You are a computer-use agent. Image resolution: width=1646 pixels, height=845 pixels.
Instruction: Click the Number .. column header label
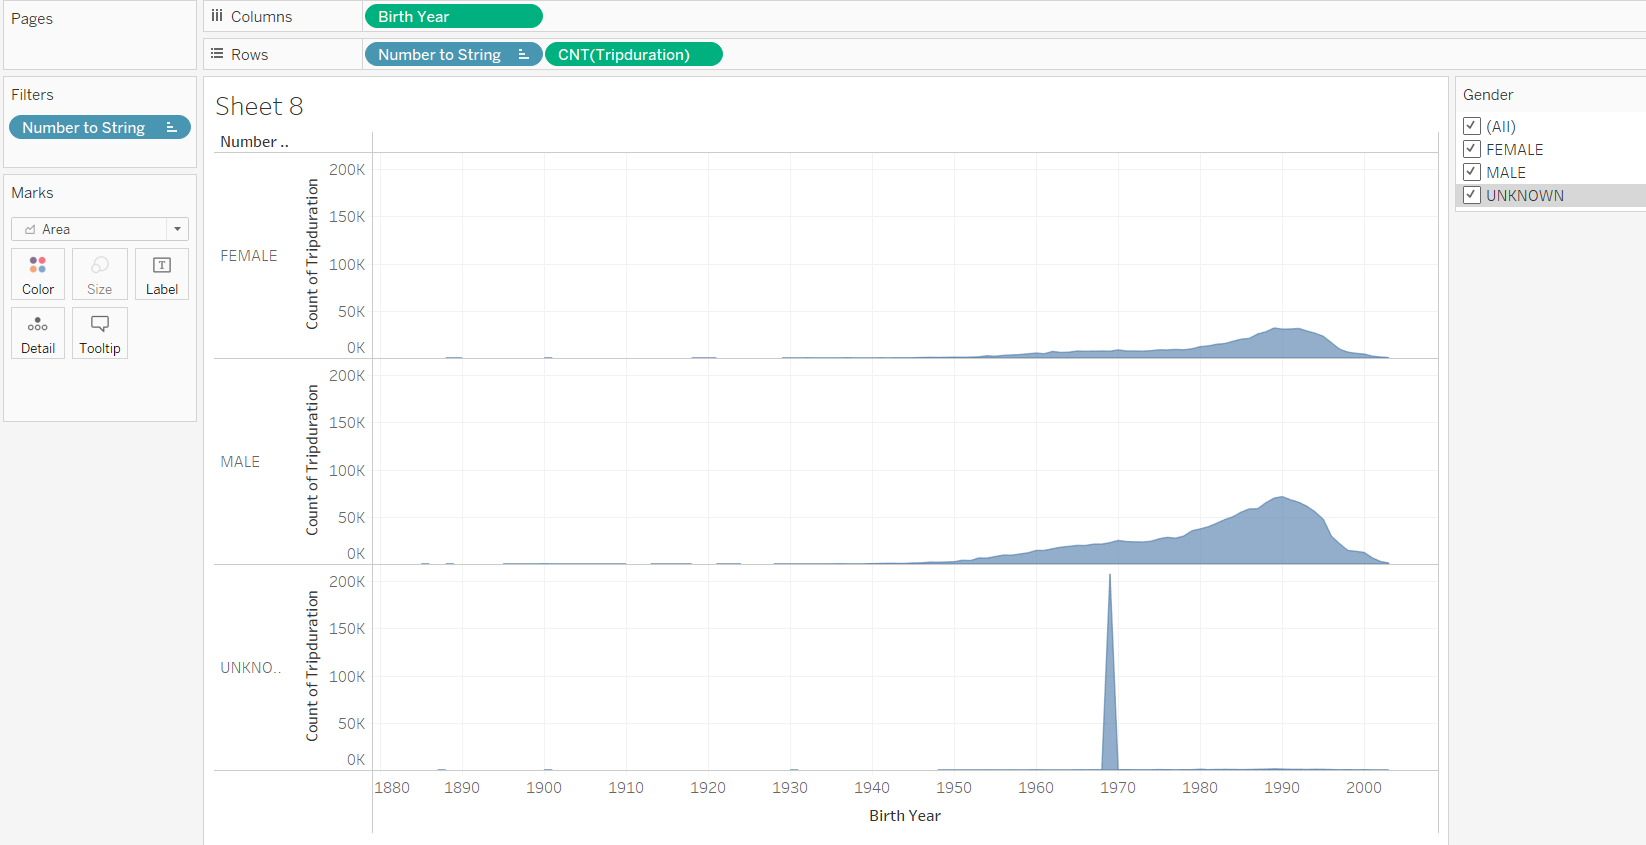254,142
